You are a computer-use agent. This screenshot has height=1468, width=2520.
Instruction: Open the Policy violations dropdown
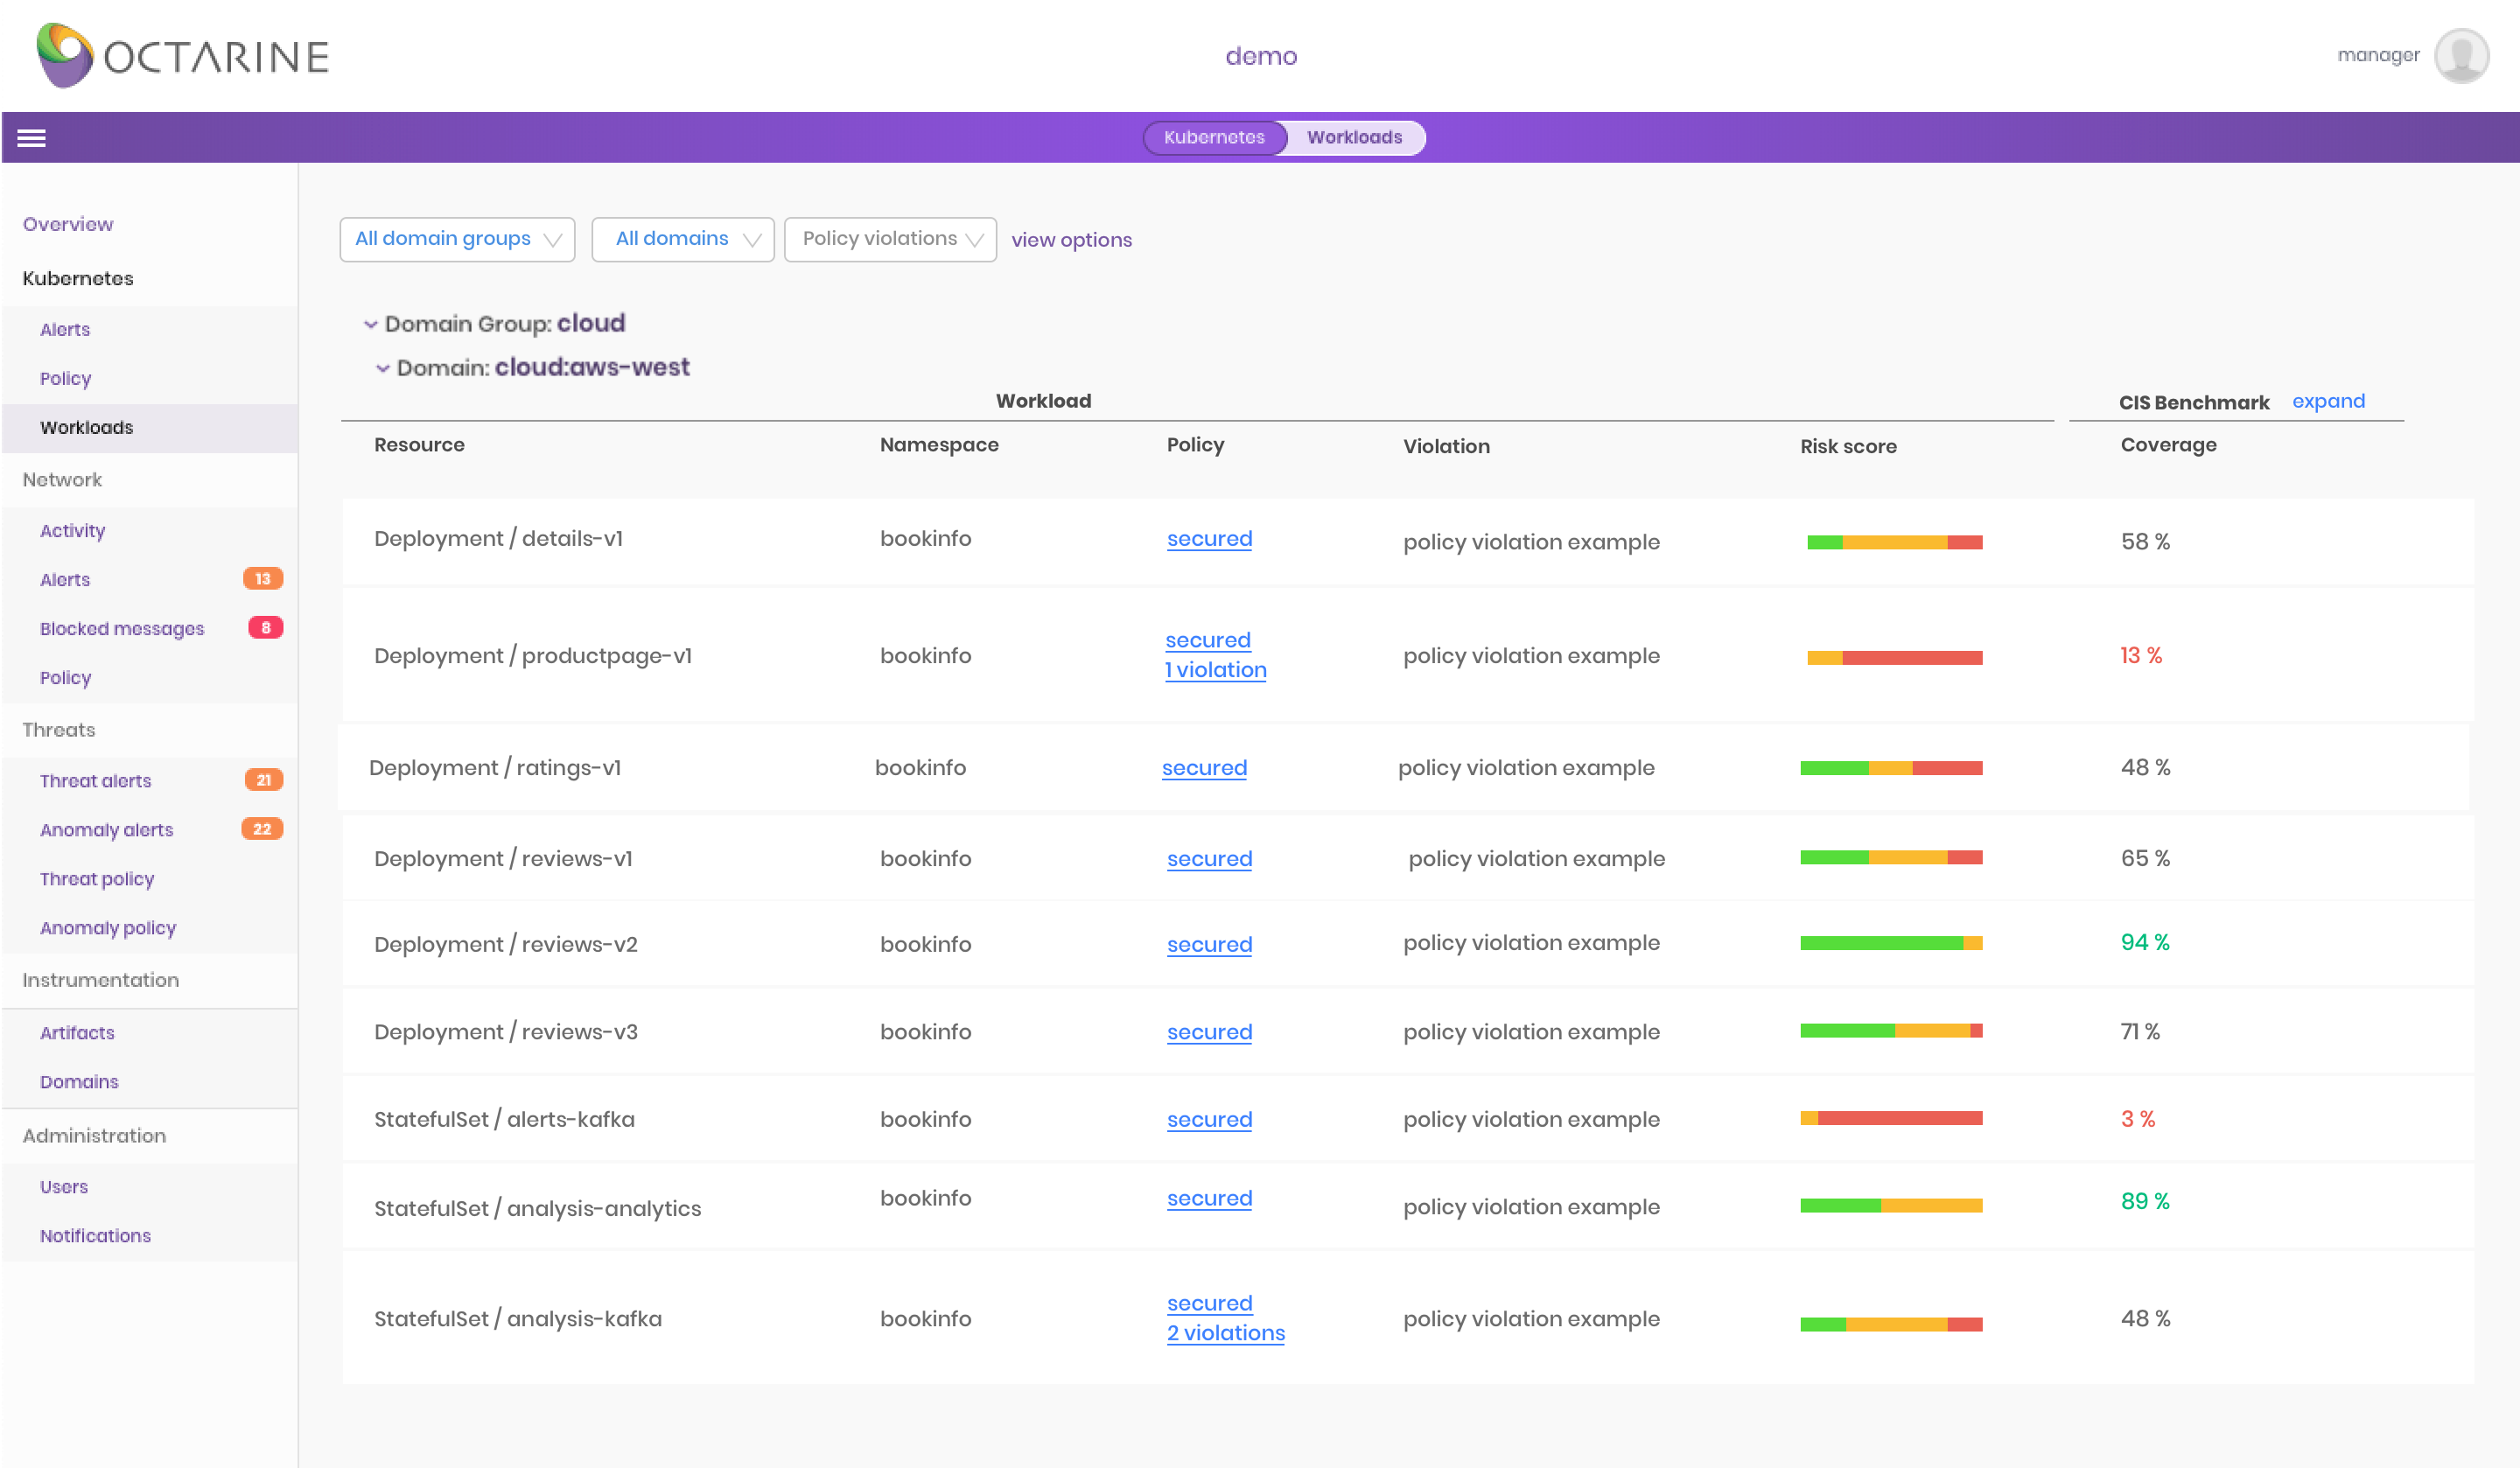890,239
